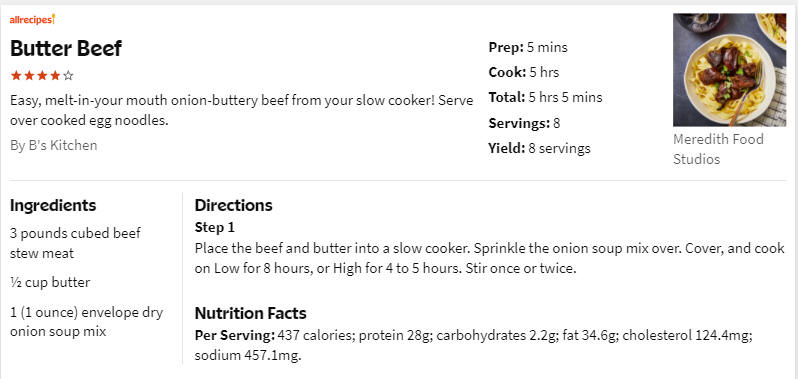Click the Ingredients heading

click(53, 206)
